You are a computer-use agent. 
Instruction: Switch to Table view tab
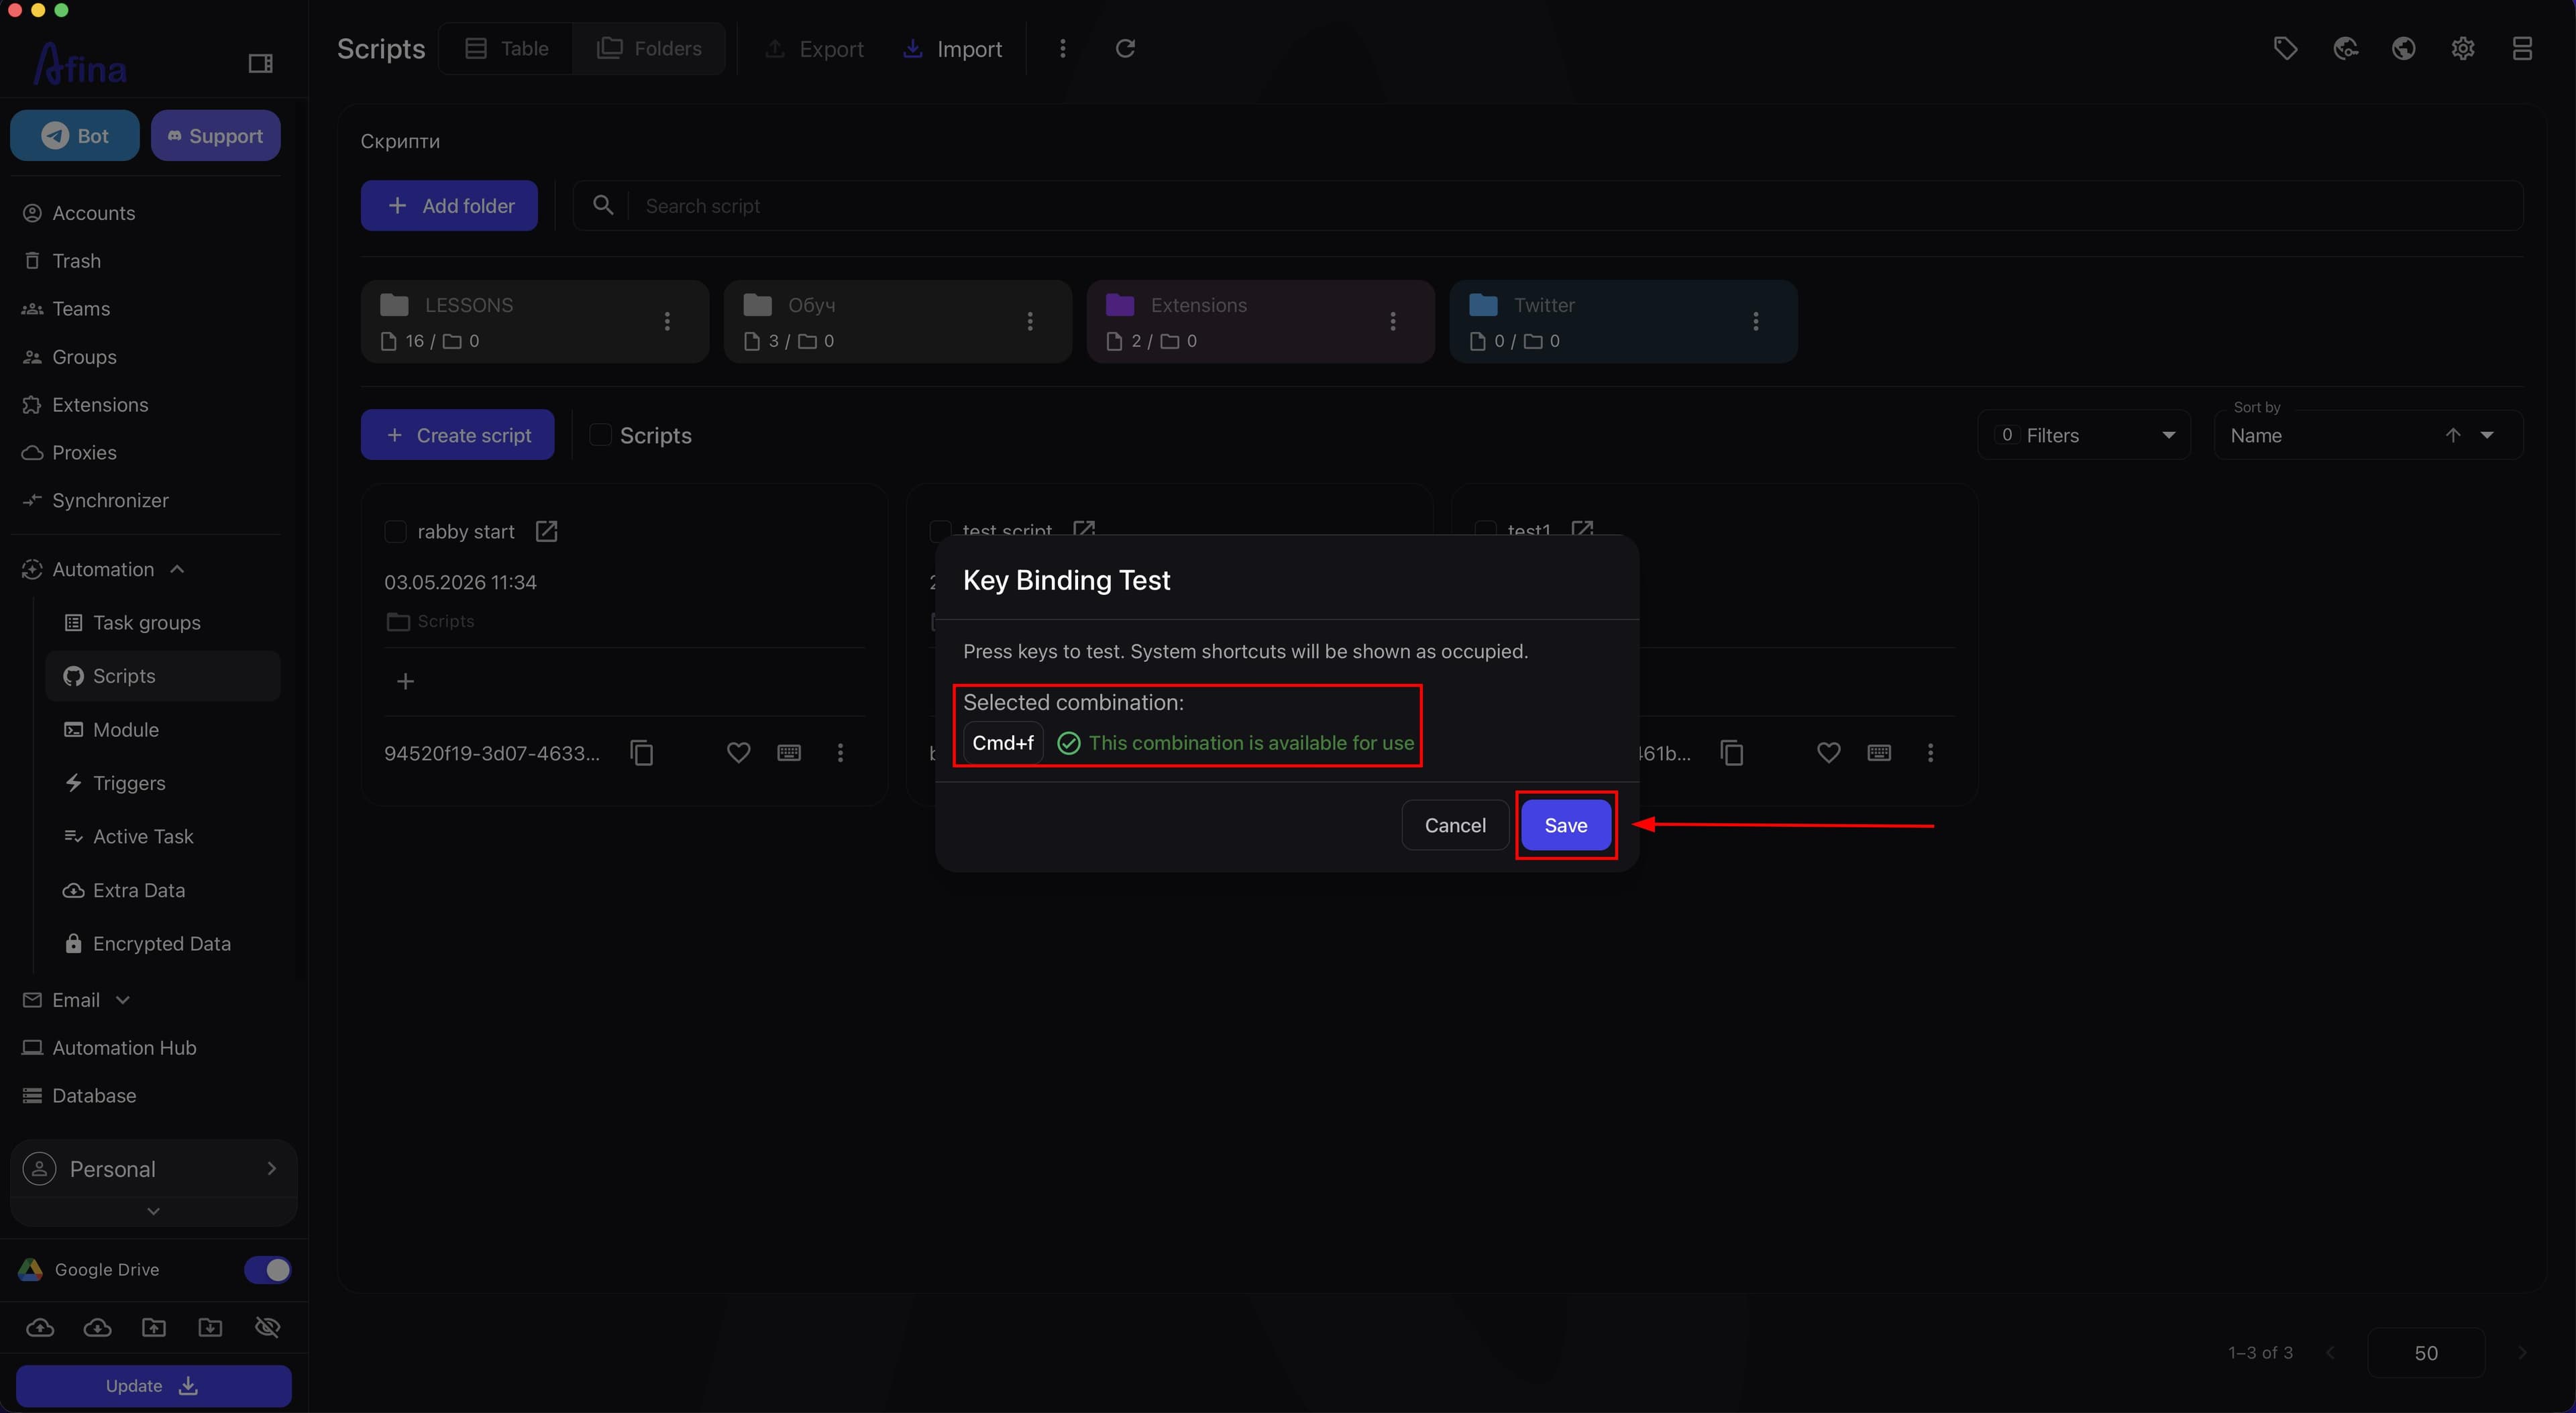coord(507,48)
